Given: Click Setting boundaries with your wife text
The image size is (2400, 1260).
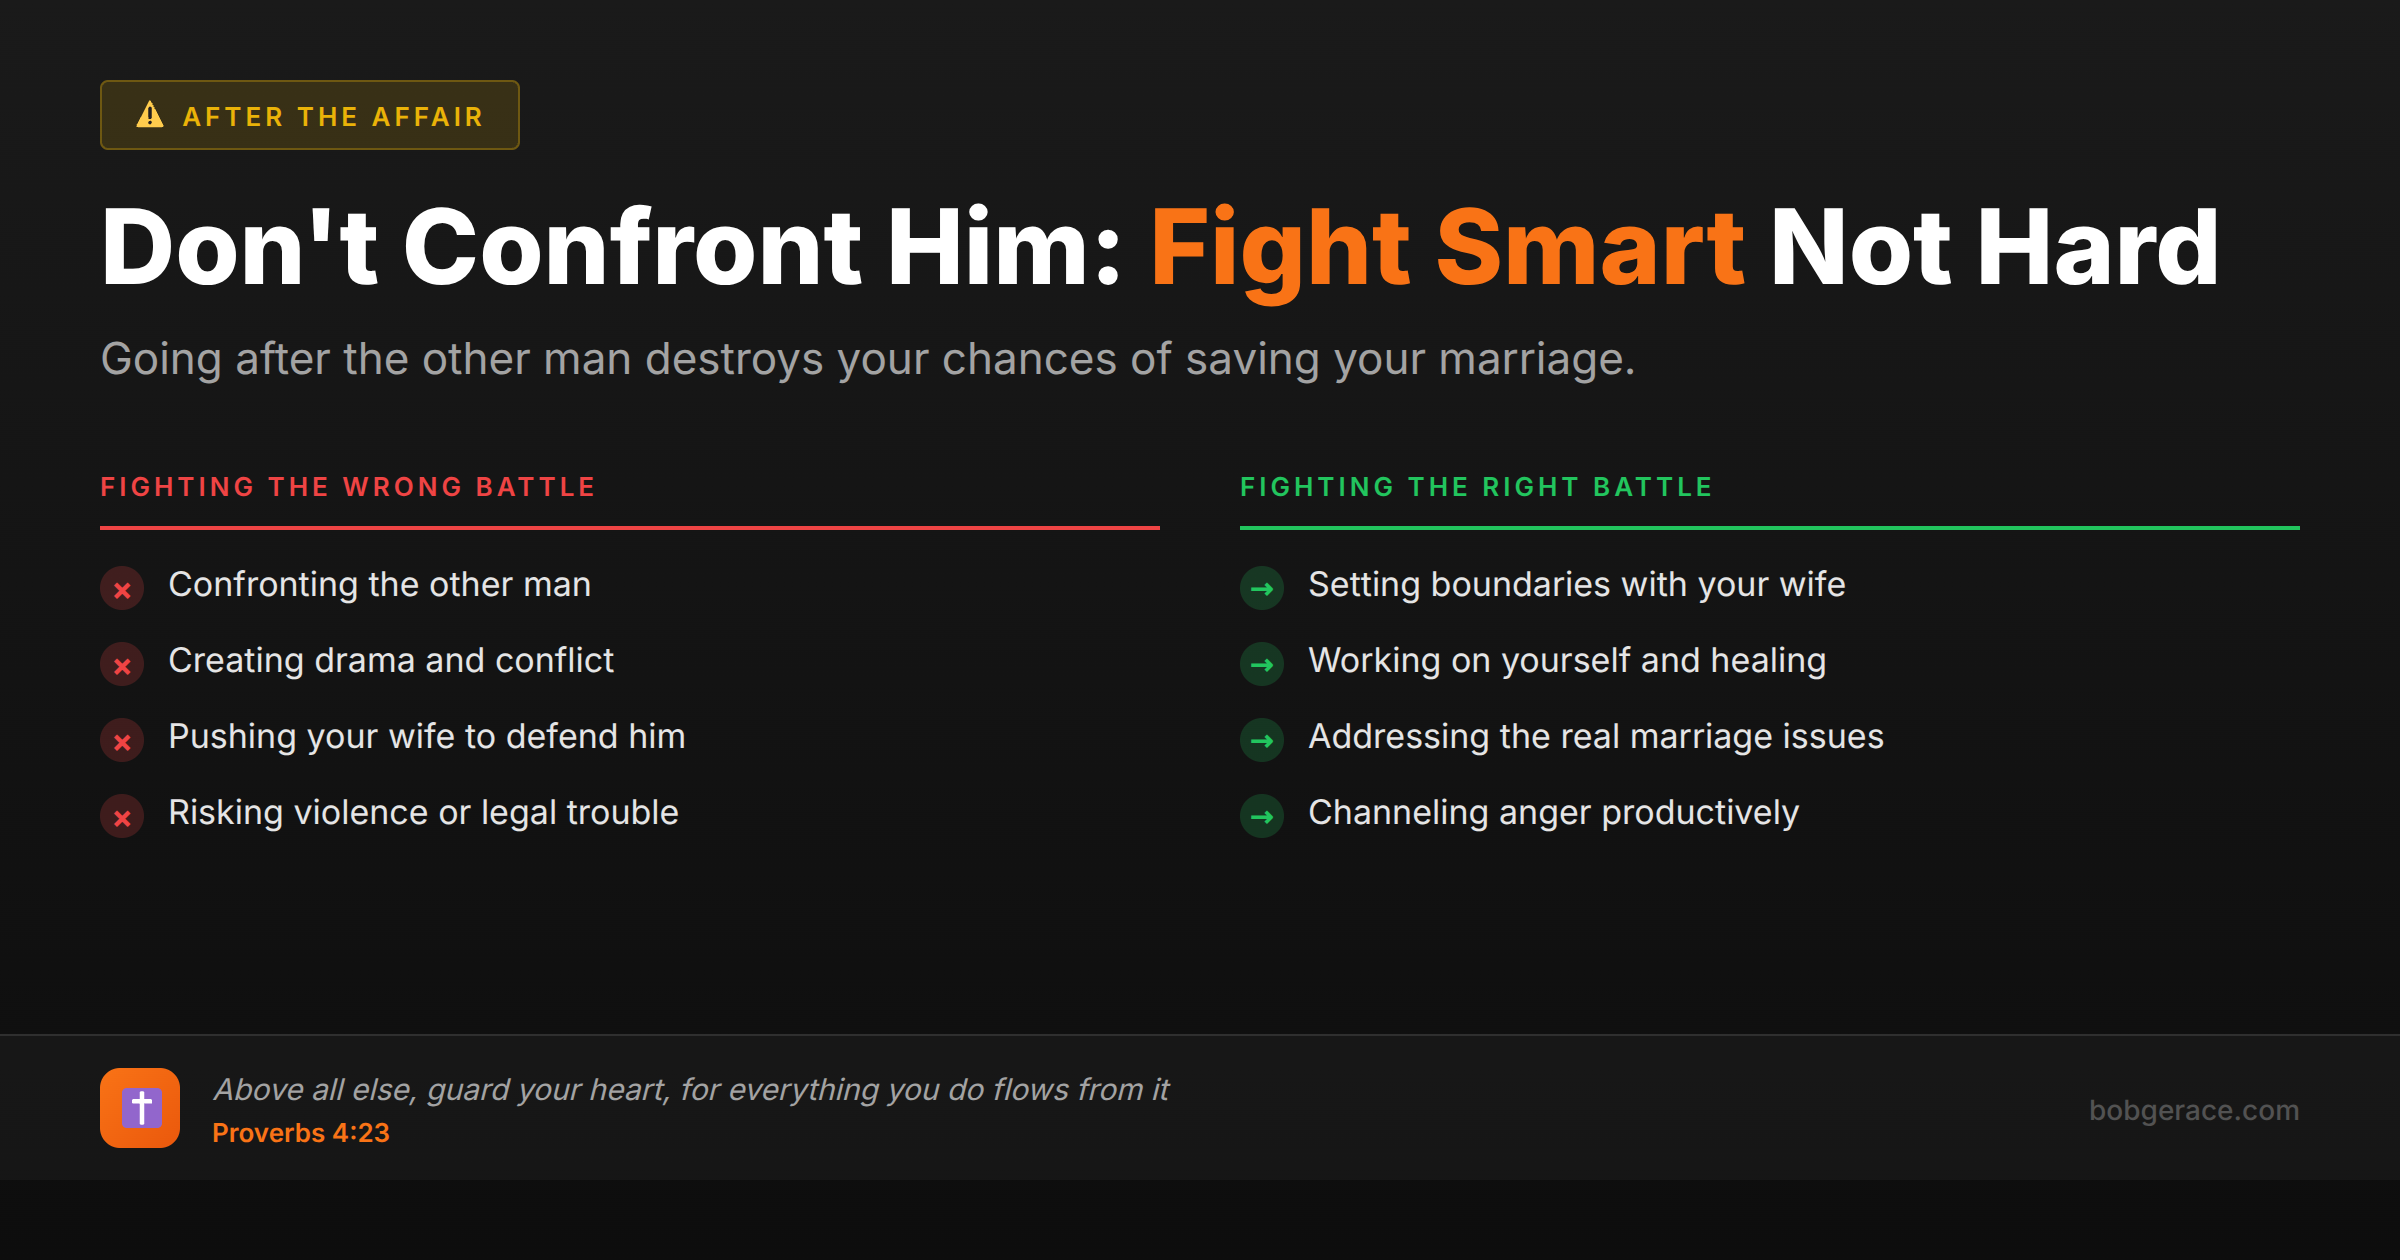Looking at the screenshot, I should (x=1576, y=585).
